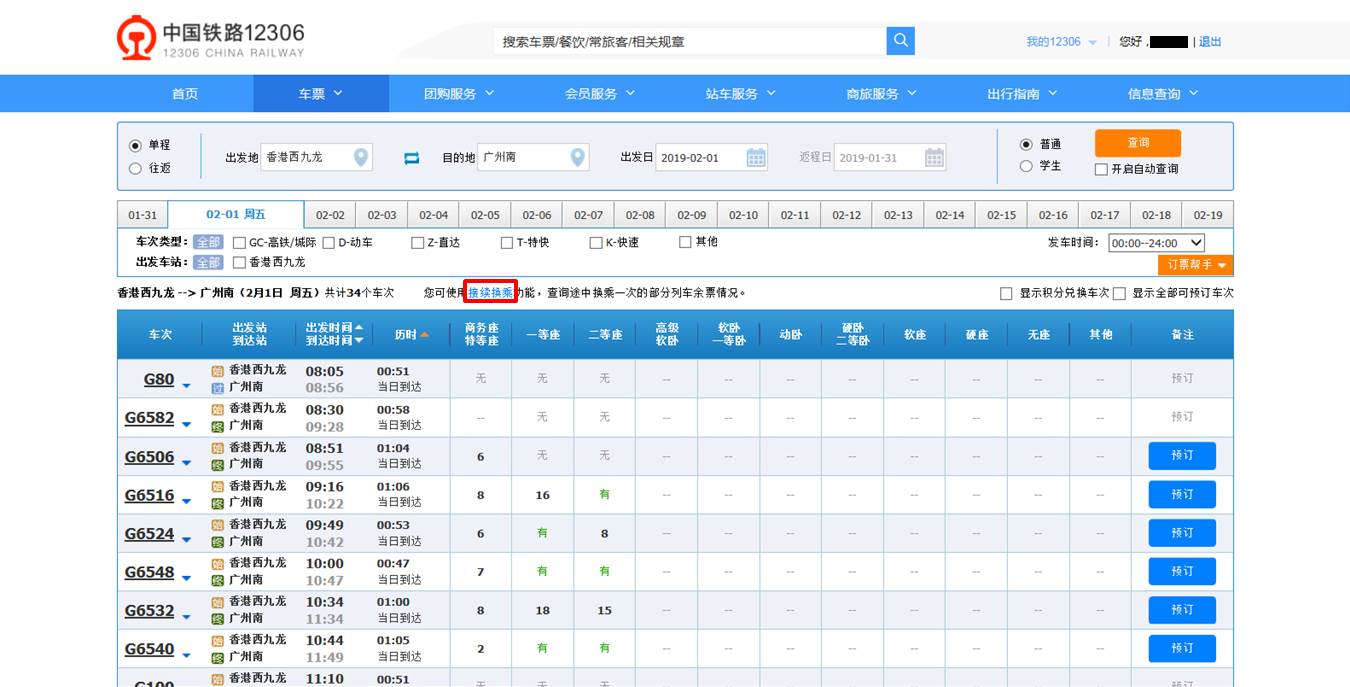
Task: Open calendar icon for return date
Action: [x=934, y=157]
